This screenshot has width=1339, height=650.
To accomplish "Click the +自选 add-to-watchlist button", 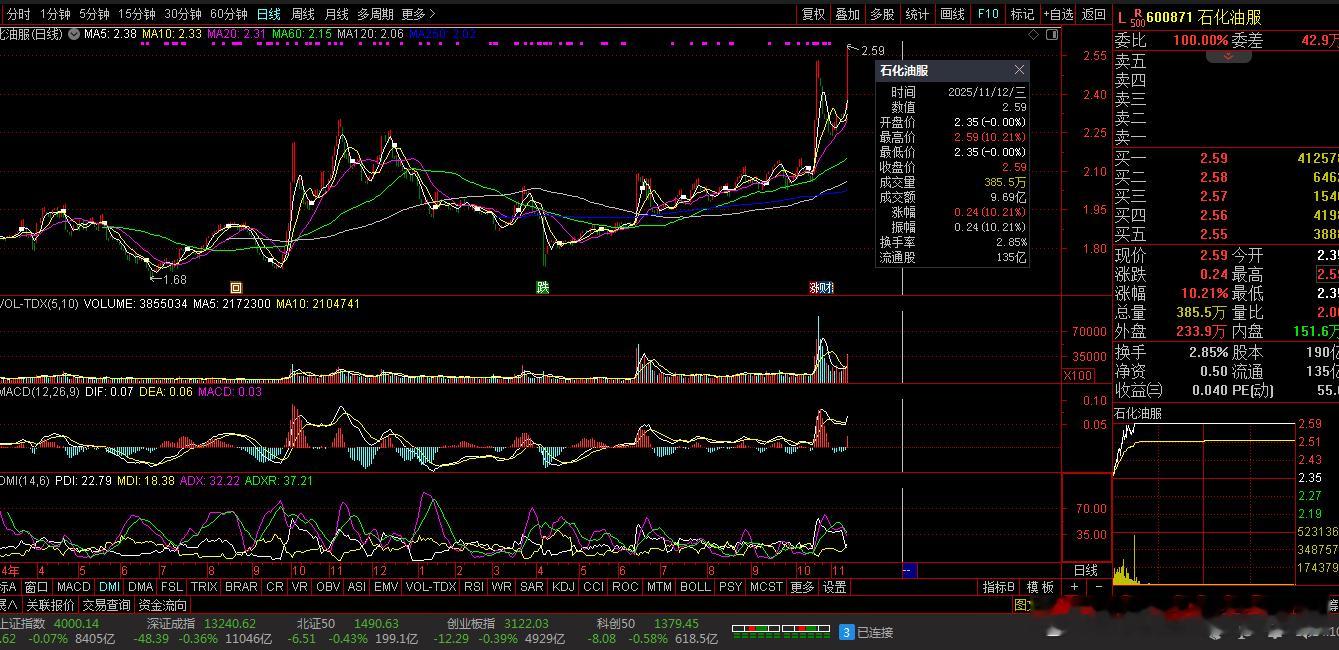I will point(1057,14).
